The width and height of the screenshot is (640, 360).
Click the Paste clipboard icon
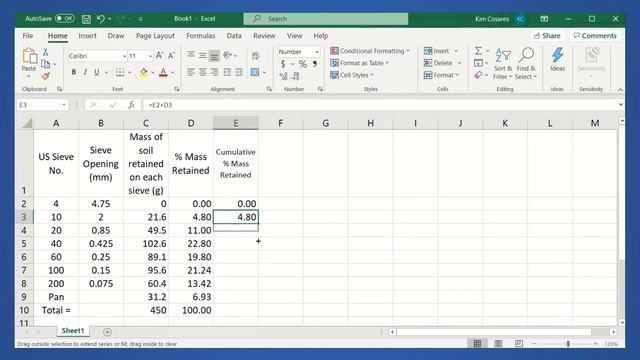pos(29,56)
